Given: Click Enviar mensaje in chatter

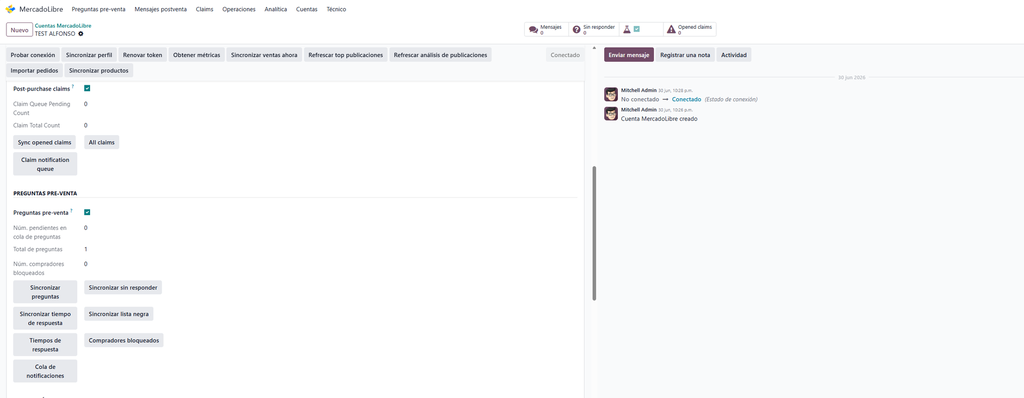Looking at the screenshot, I should click(629, 55).
